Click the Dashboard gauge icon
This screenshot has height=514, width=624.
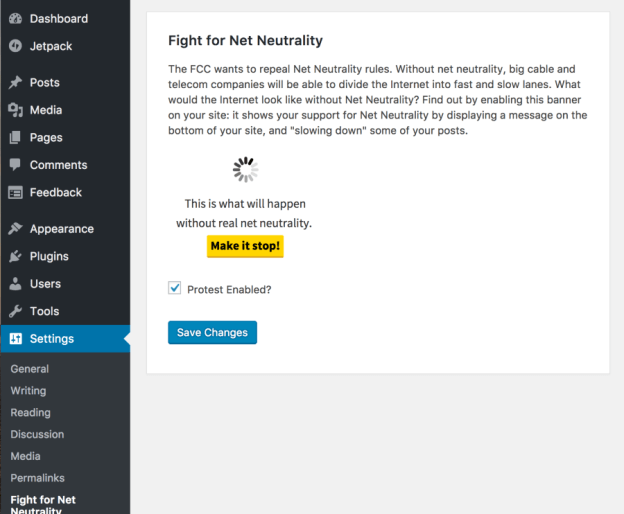(x=16, y=19)
